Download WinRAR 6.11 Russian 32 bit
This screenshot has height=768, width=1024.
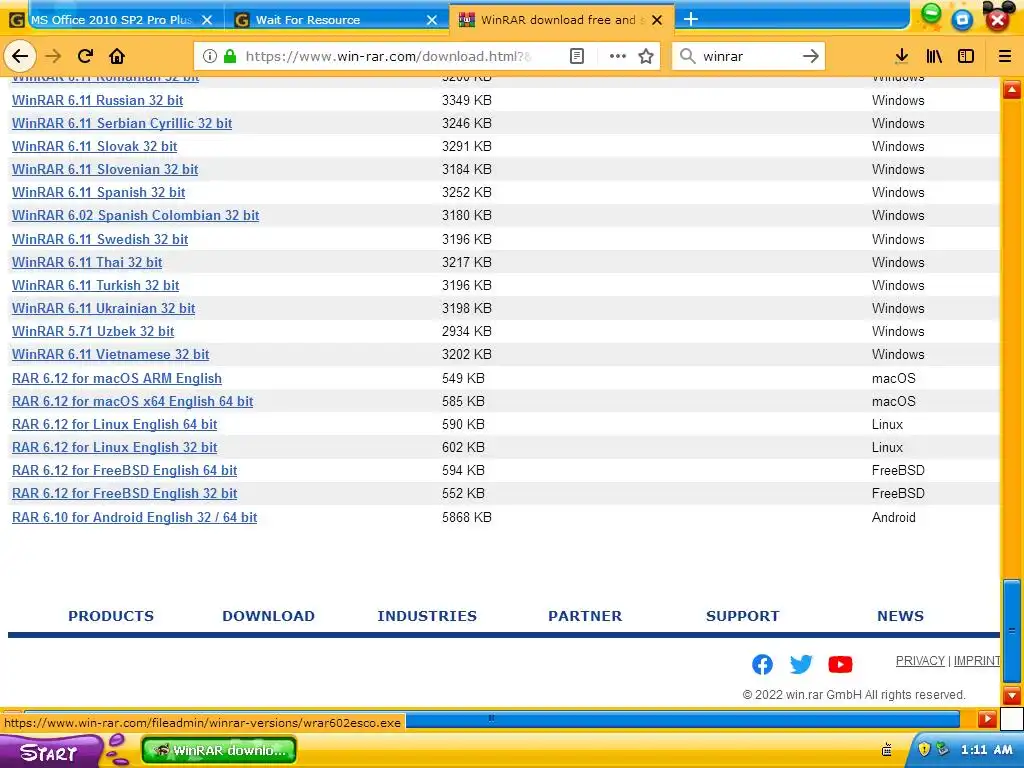pos(97,100)
